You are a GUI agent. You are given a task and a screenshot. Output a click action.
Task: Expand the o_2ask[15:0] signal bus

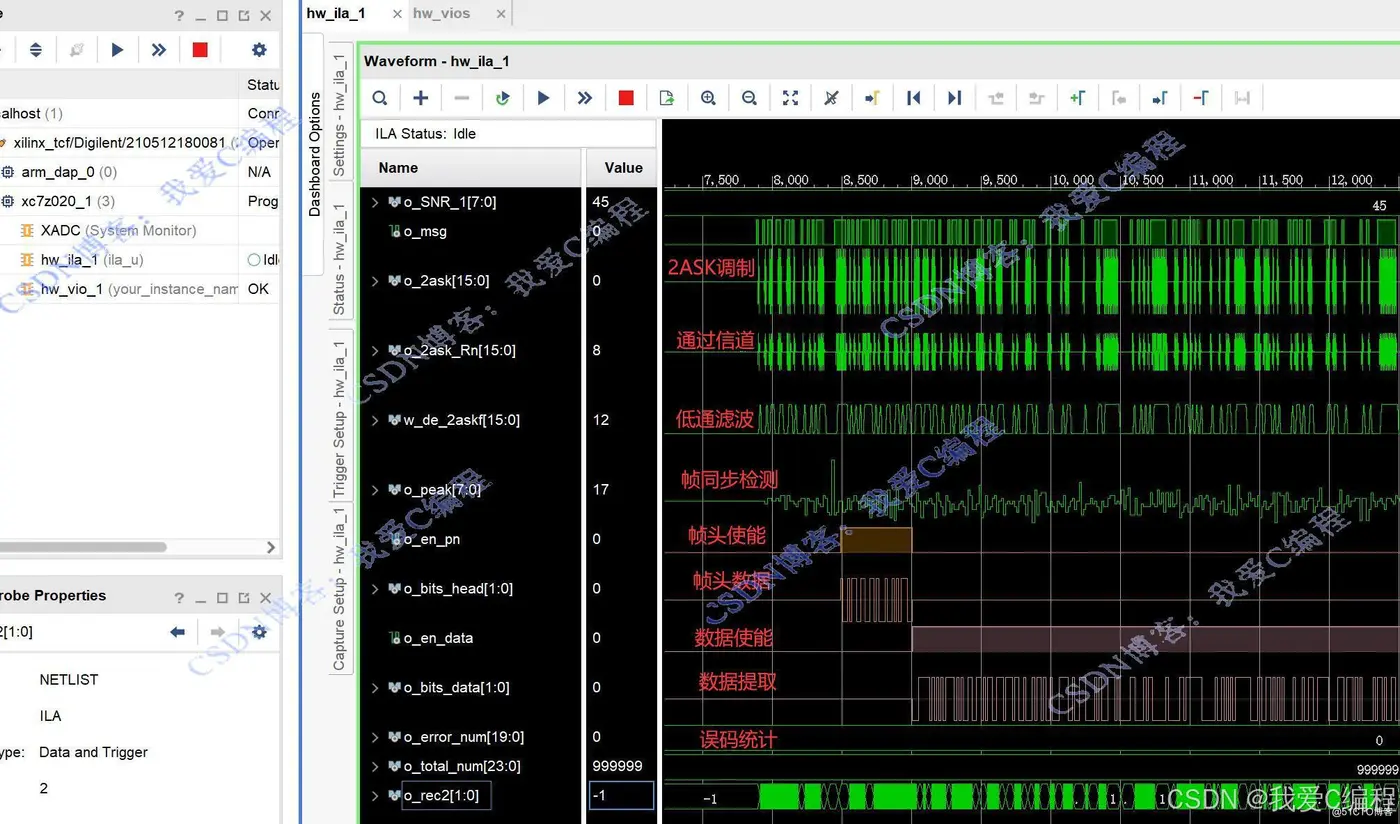[x=375, y=281]
